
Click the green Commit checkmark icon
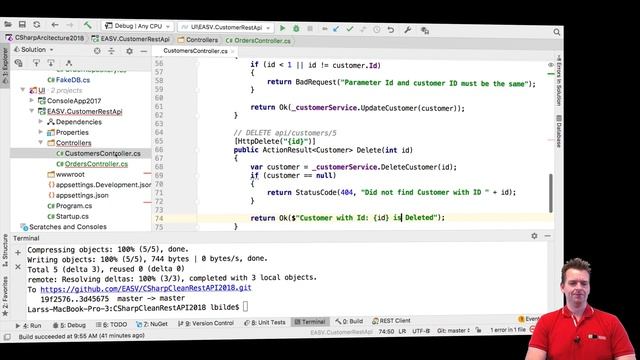click(350, 29)
